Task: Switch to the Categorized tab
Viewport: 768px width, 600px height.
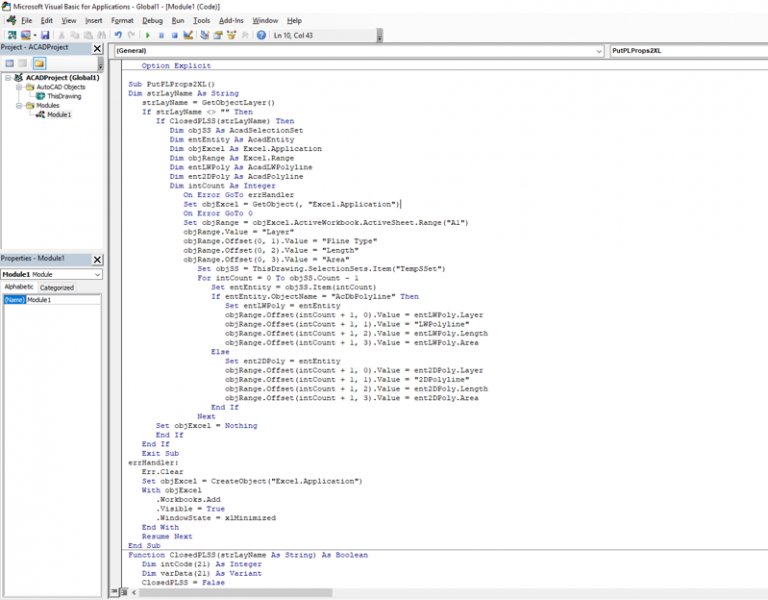Action: [56, 287]
